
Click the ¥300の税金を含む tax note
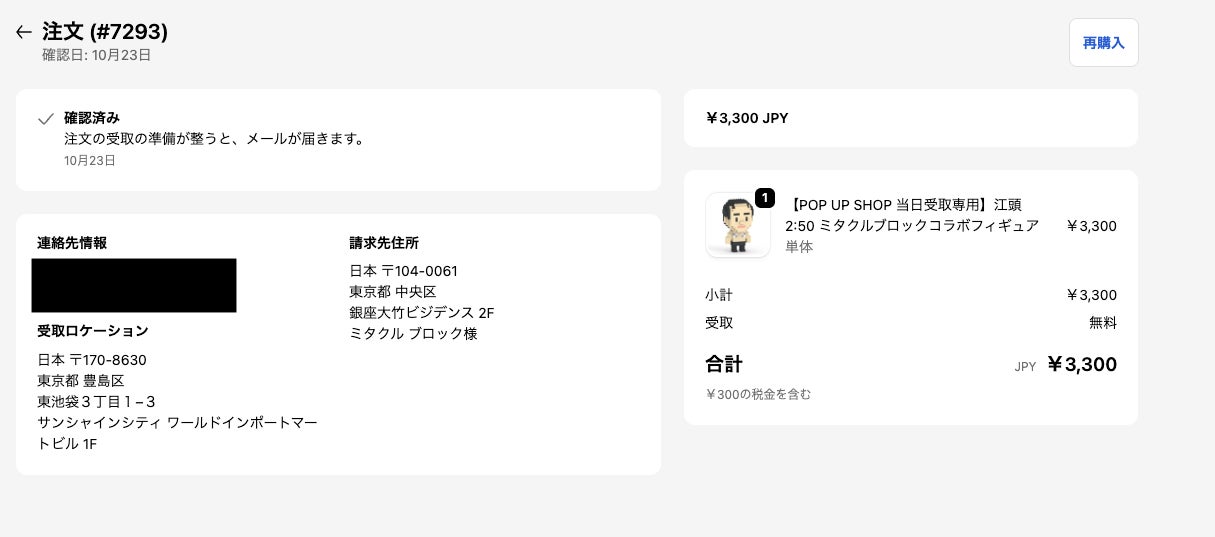(x=758, y=394)
